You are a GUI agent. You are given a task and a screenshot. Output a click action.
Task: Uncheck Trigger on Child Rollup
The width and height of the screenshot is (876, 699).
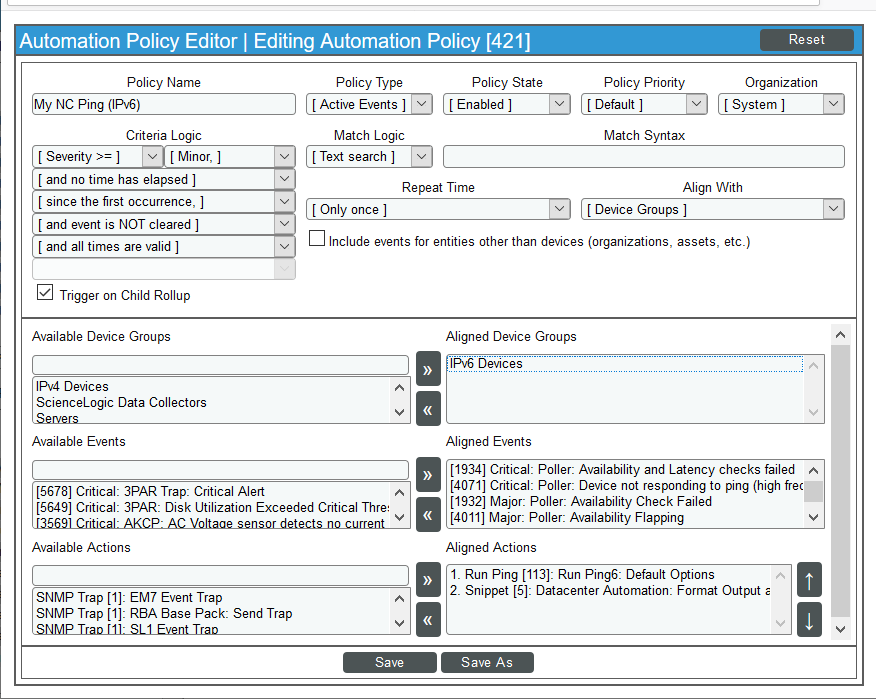tap(45, 294)
